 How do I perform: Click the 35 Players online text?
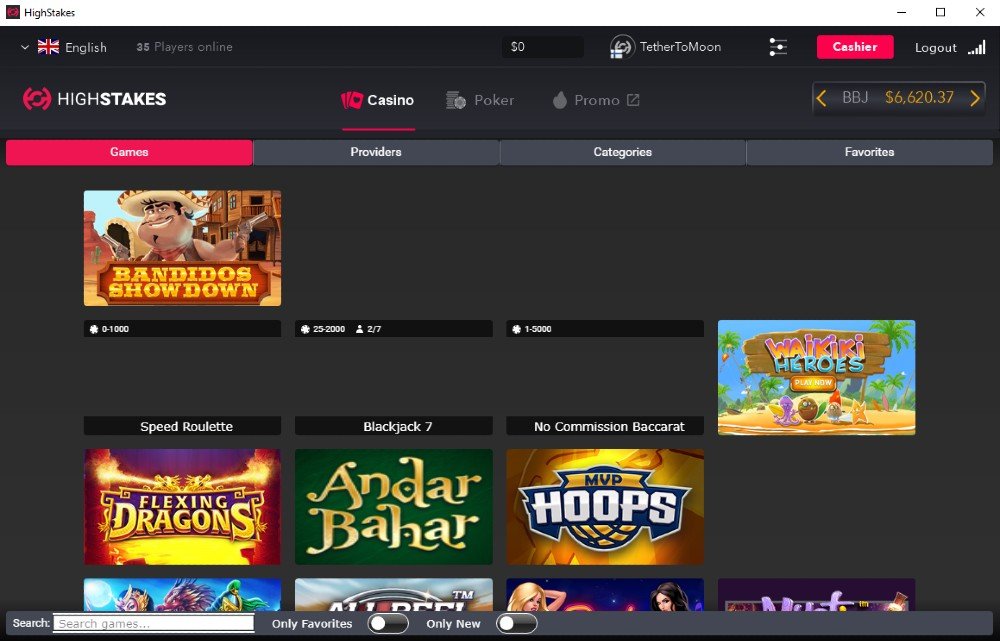pos(184,47)
